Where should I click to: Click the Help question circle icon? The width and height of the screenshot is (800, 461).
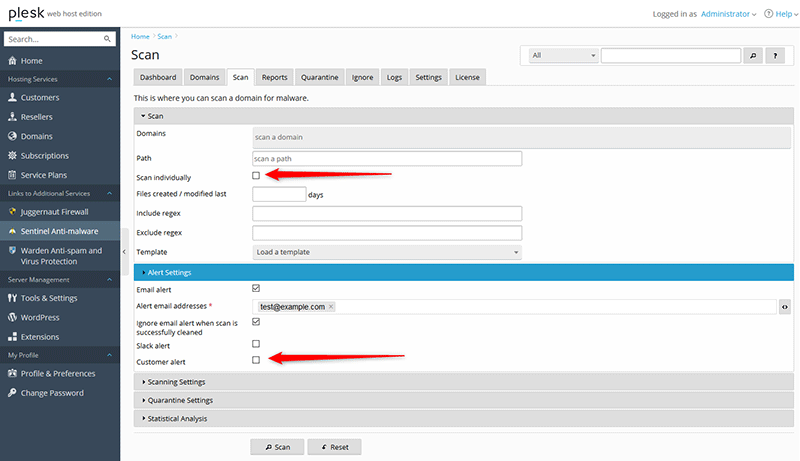(x=768, y=14)
